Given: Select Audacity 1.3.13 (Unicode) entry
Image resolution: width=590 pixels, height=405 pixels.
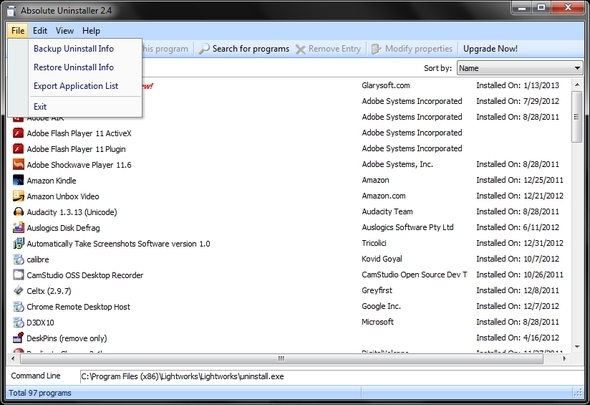Looking at the screenshot, I should pos(72,212).
